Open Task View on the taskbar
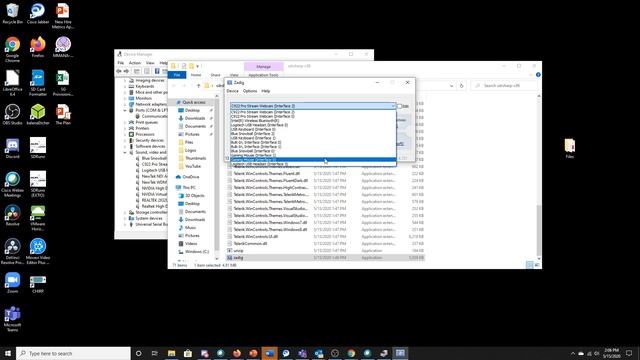Screen dimensions: 640x360 pyautogui.click(x=155, y=353)
